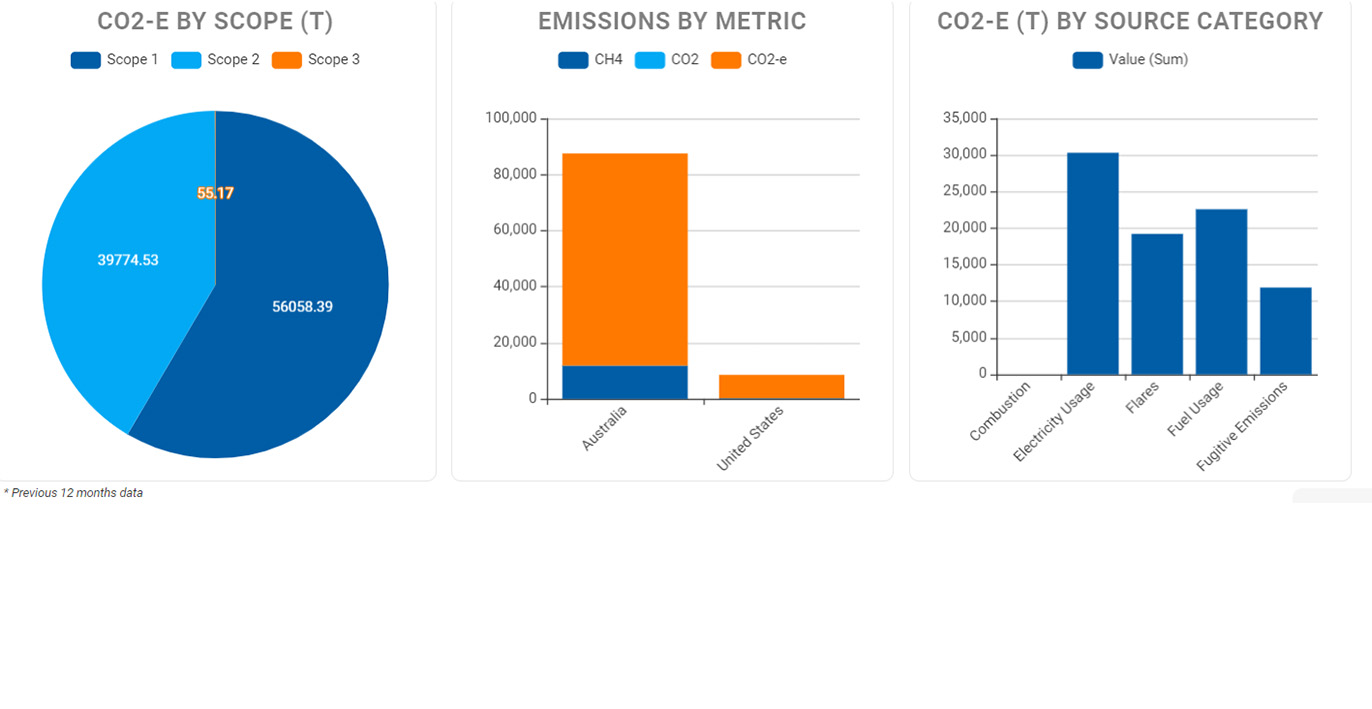This screenshot has width=1372, height=709.
Task: Click the Scope 3 legend label
Action: point(334,60)
